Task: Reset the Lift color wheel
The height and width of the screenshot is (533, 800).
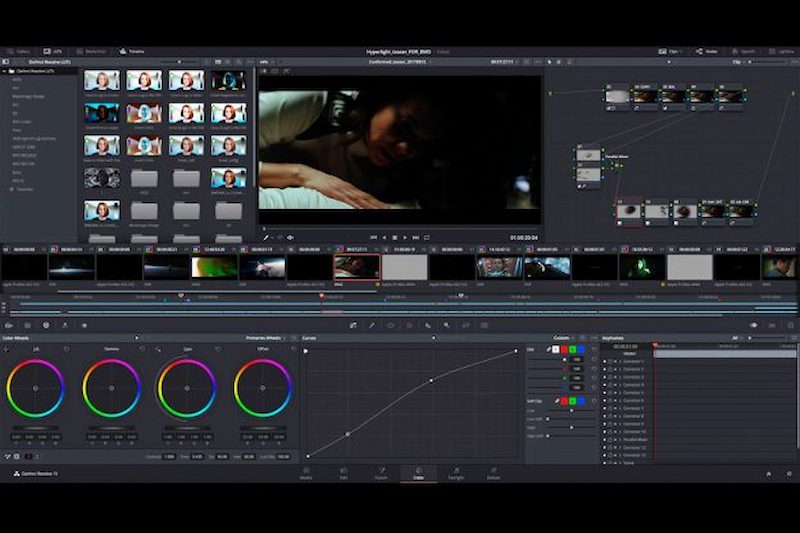Action: [67, 349]
